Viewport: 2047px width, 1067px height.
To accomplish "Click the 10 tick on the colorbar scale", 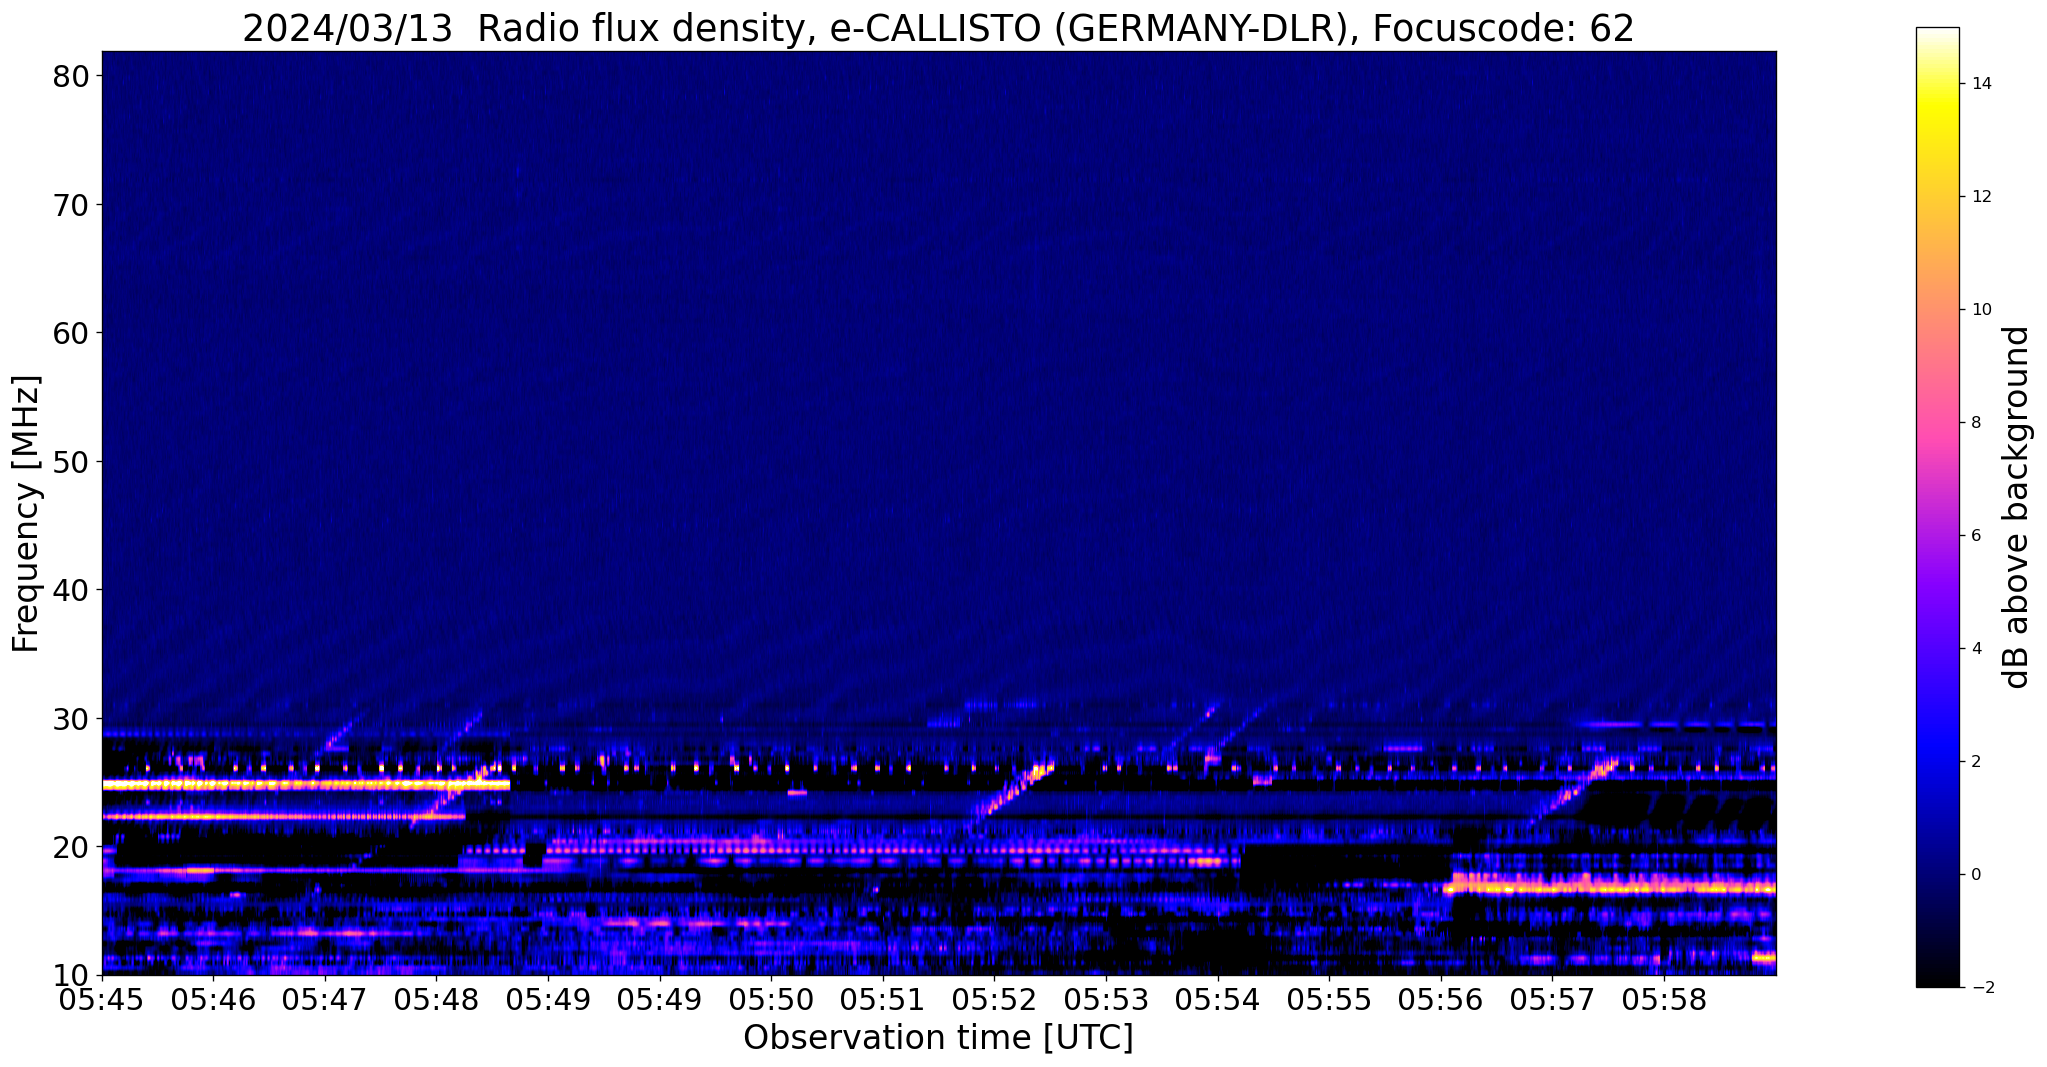I will (x=1980, y=310).
